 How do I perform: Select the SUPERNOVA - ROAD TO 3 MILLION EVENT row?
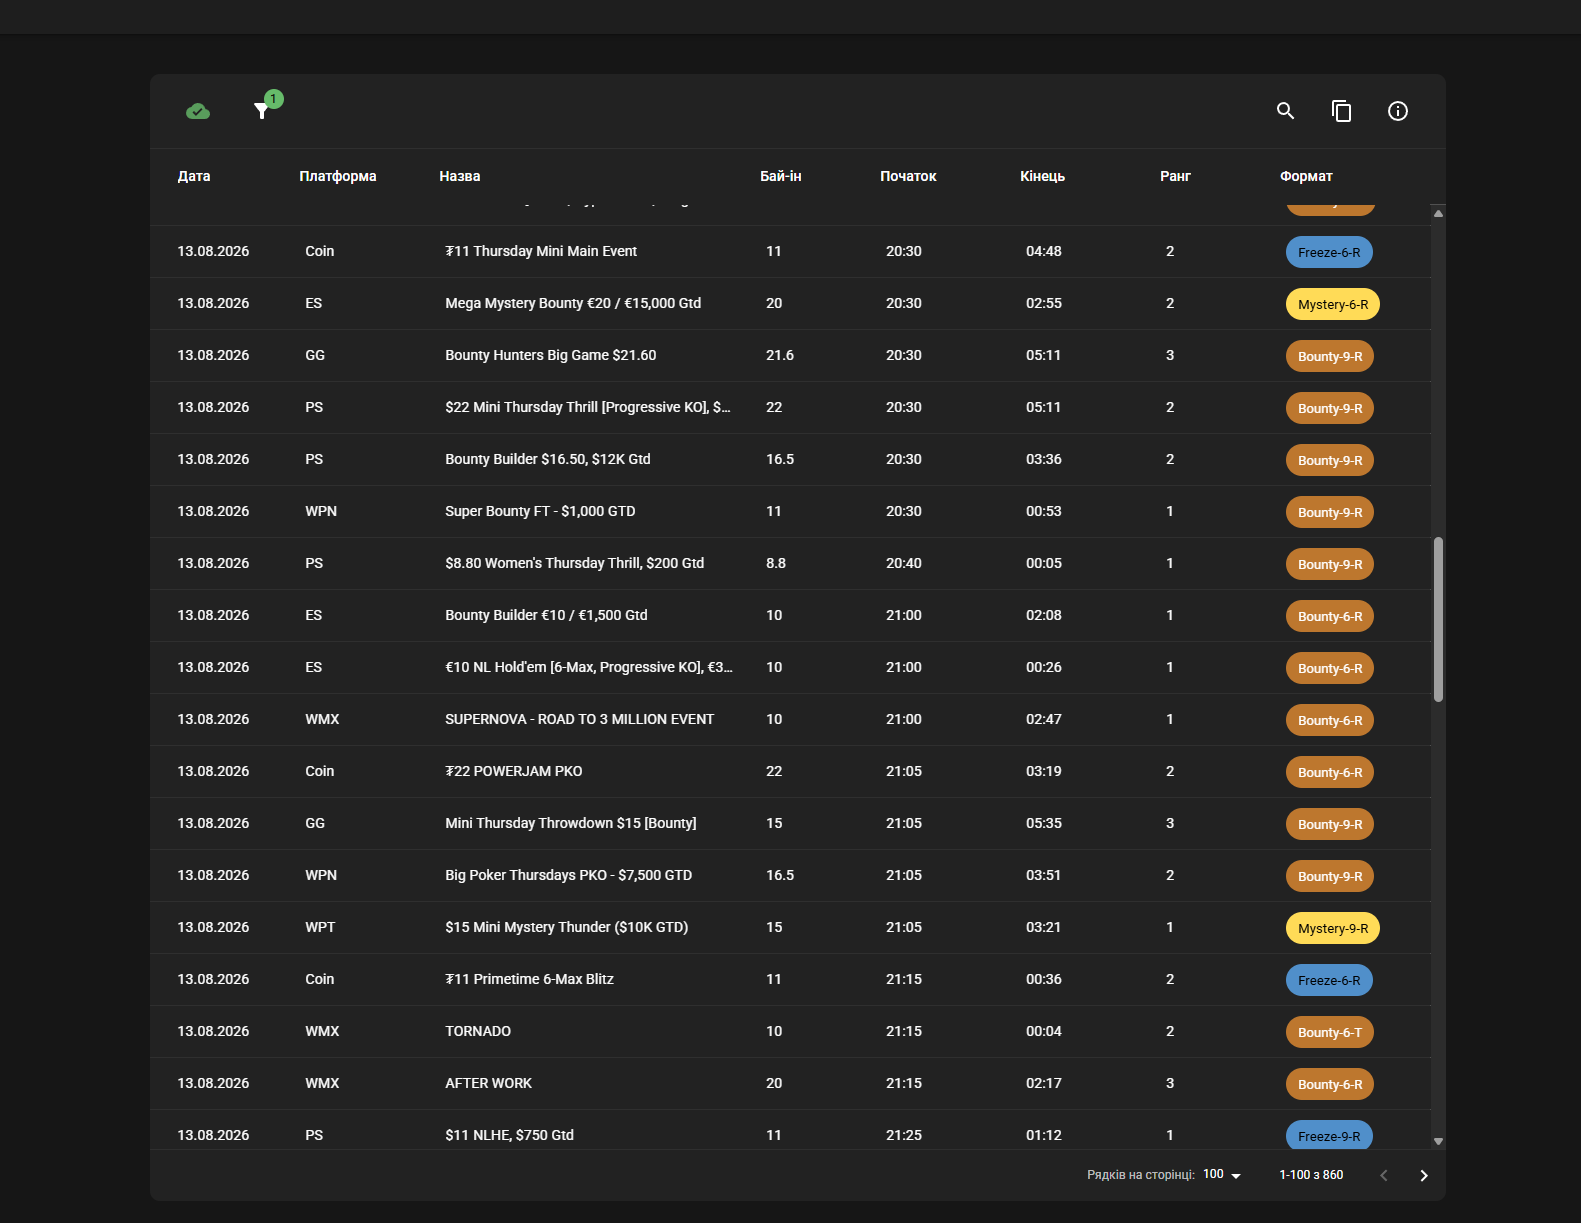[790, 720]
